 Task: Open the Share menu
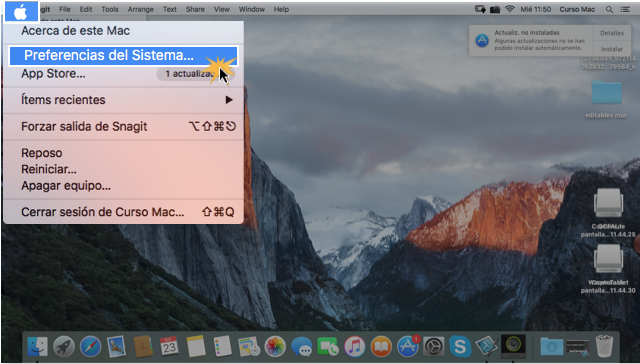195,9
